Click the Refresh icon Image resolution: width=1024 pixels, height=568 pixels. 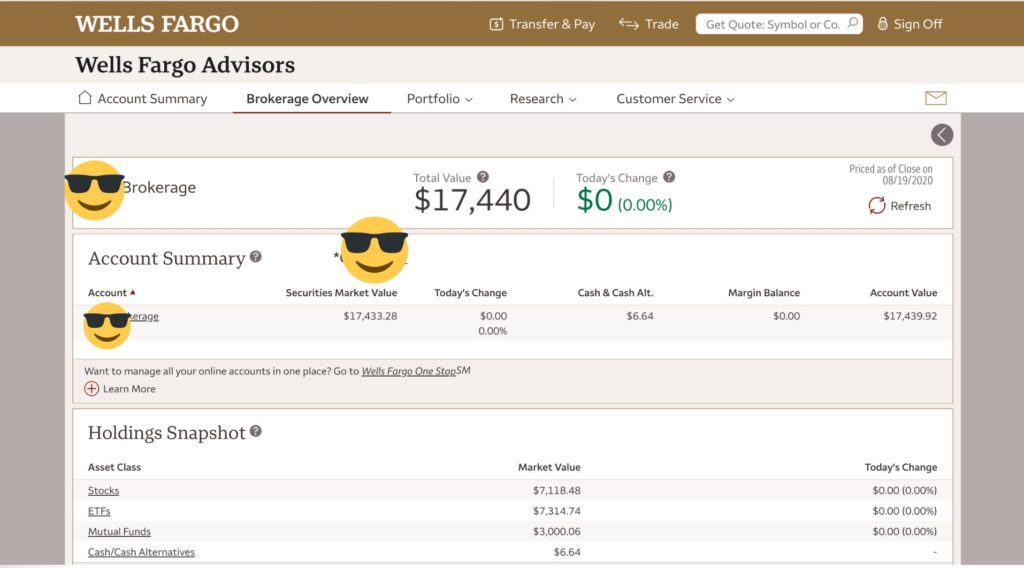[x=877, y=205]
